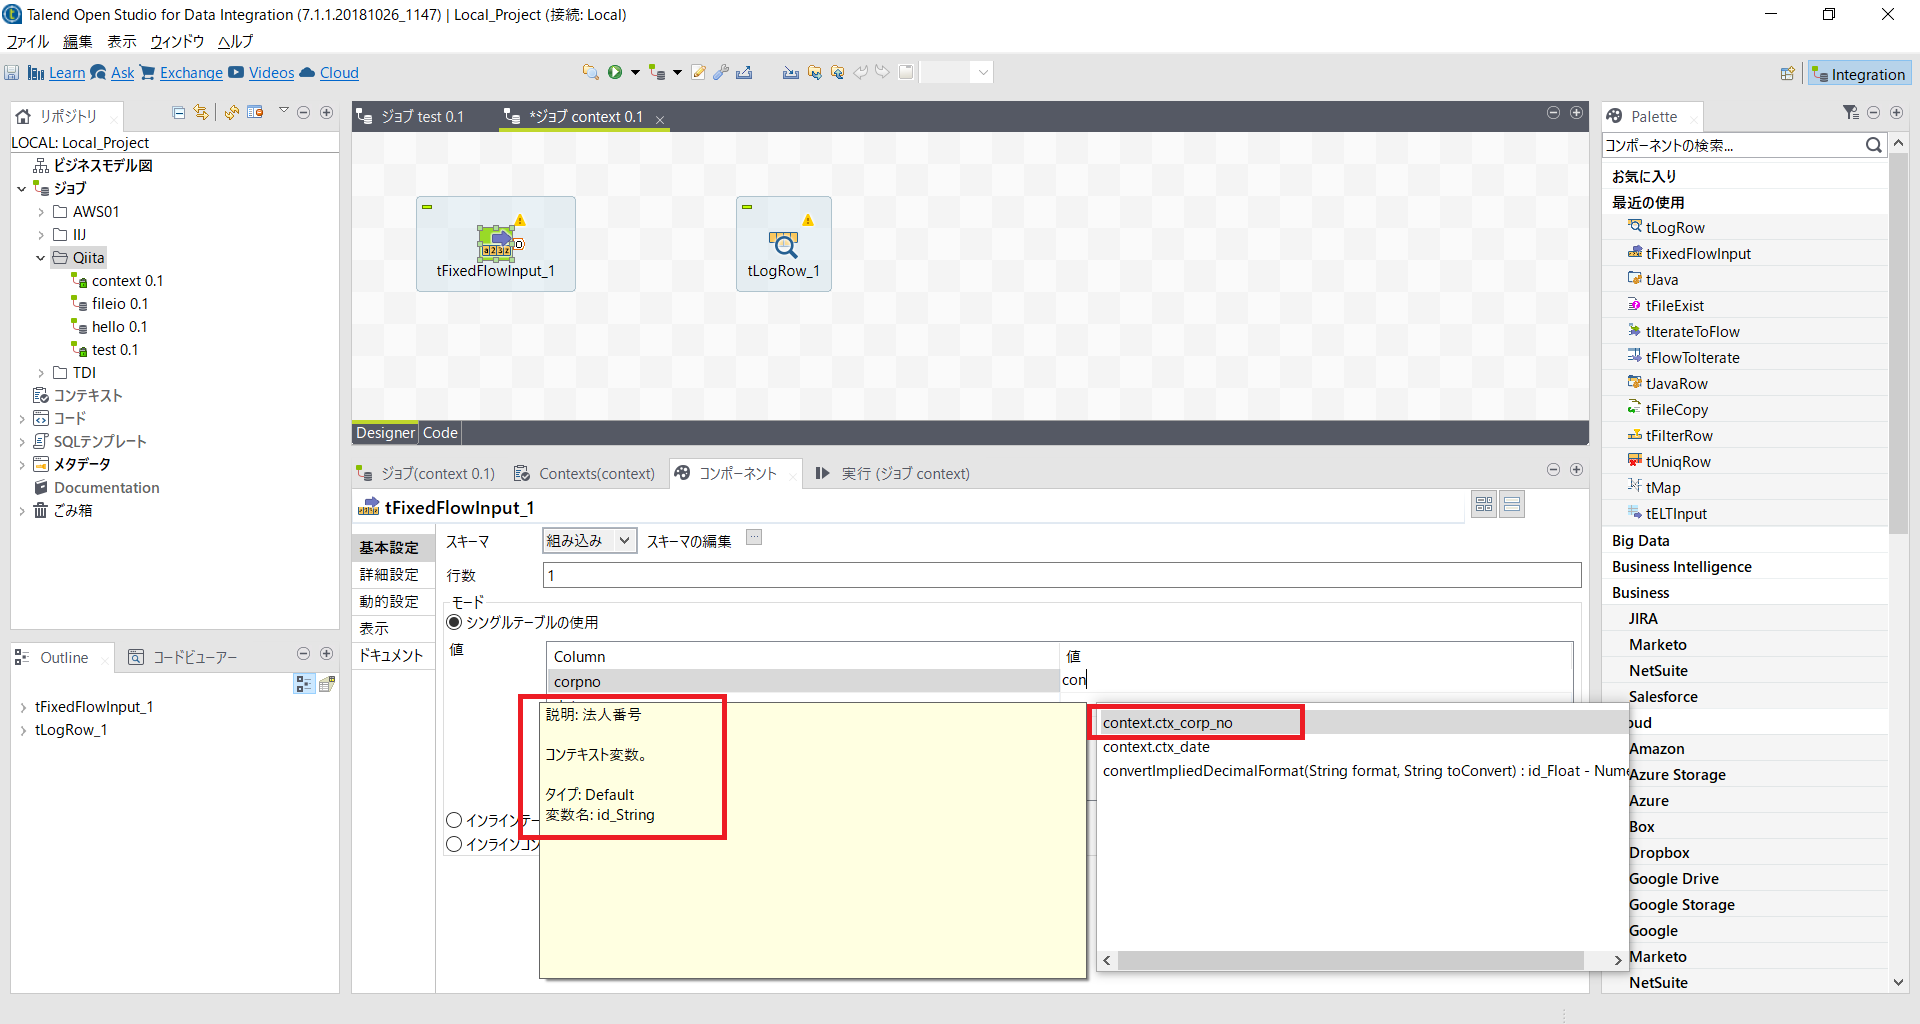Collapse the Qiita folder in the repository
Screen dimensions: 1920x1024
[41, 257]
